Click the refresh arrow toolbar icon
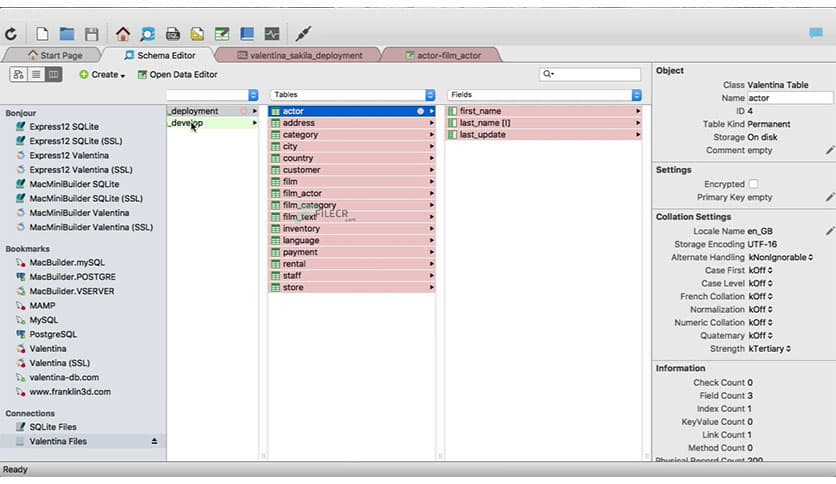 (x=11, y=35)
